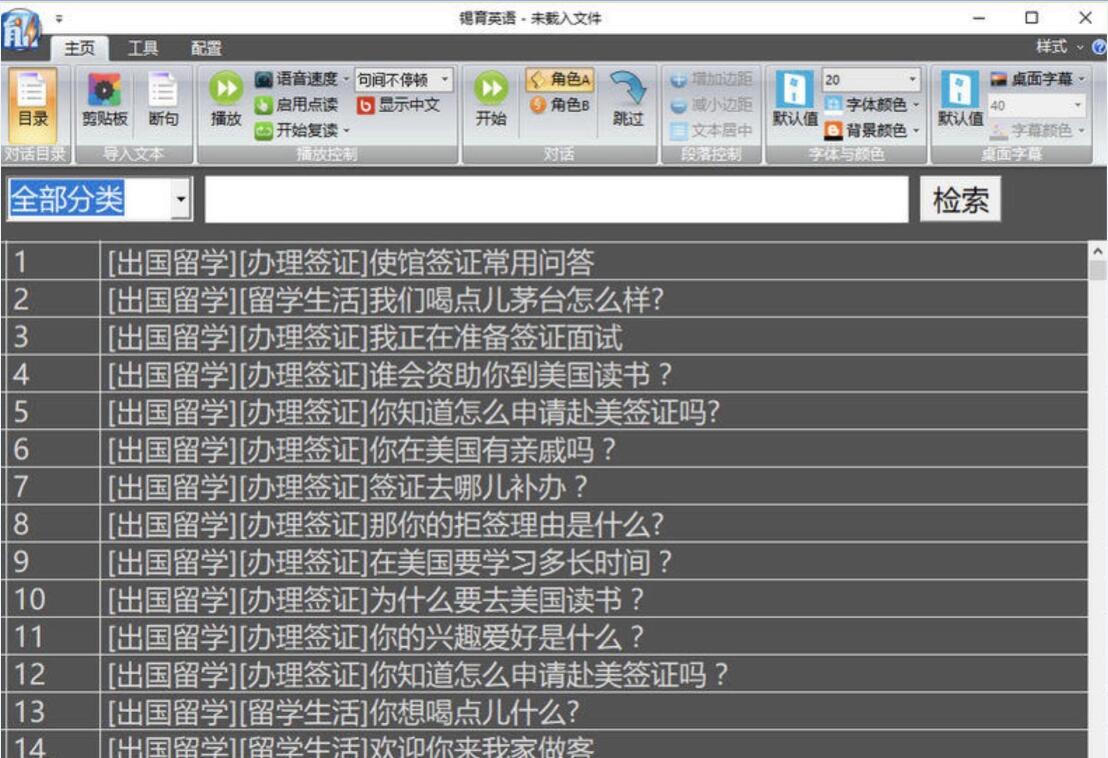1108x758 pixels.
Task: Click the help question mark icon
Action: 1100,47
